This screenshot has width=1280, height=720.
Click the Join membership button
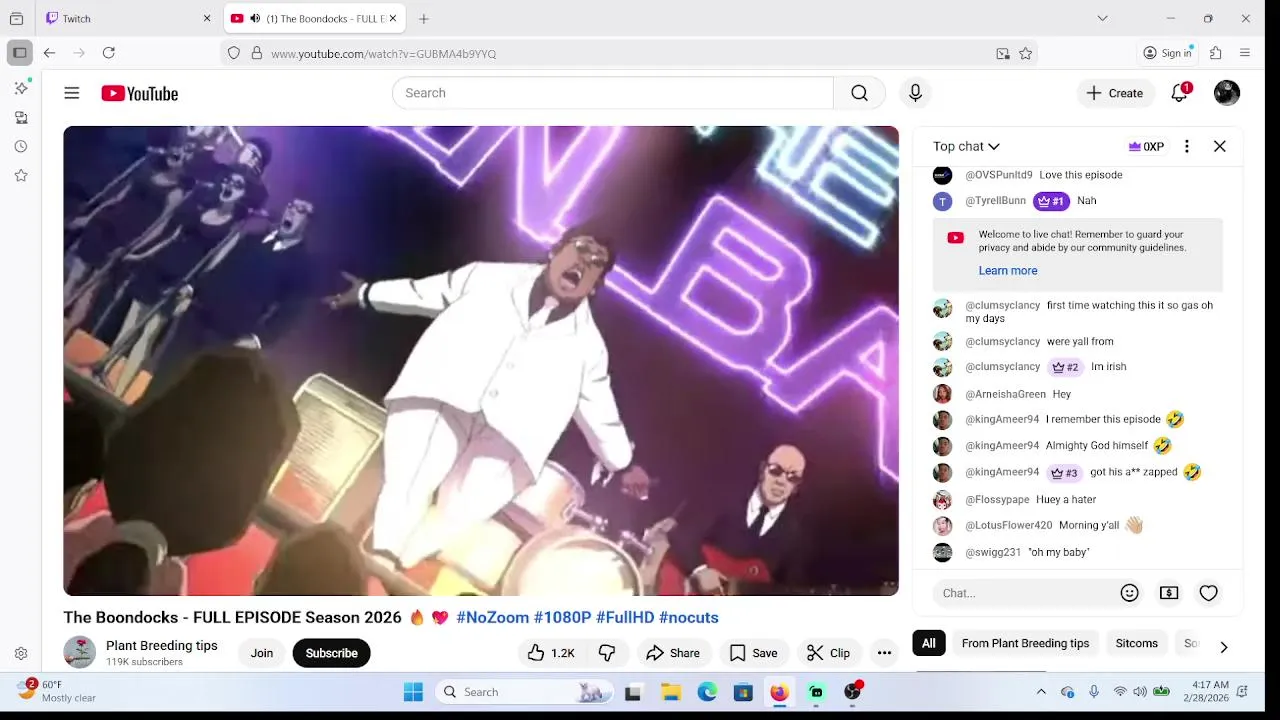[262, 653]
